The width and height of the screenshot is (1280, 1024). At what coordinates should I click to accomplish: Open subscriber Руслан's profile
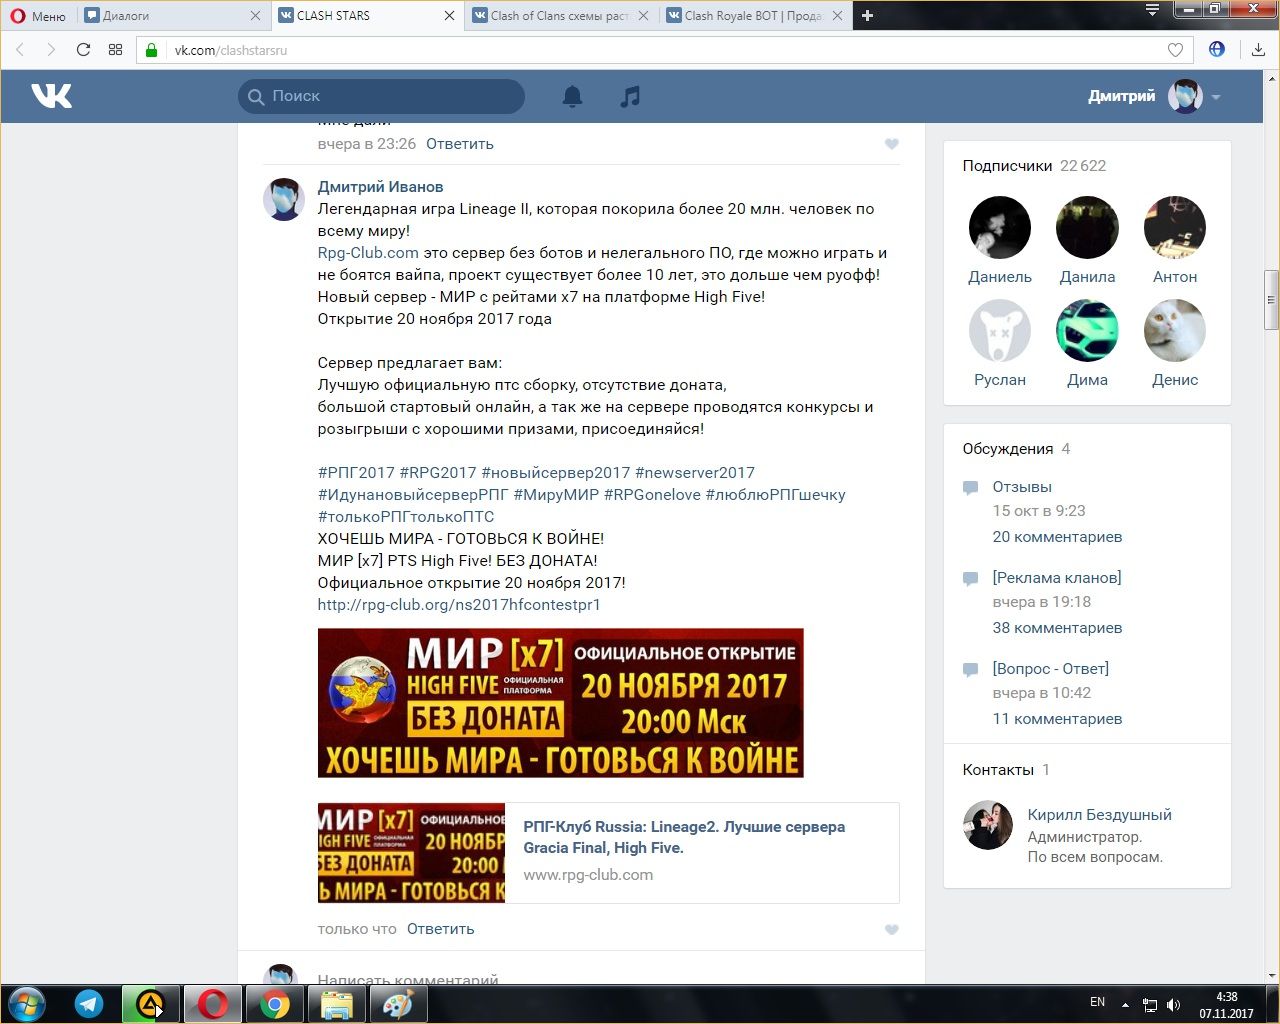pos(1000,343)
